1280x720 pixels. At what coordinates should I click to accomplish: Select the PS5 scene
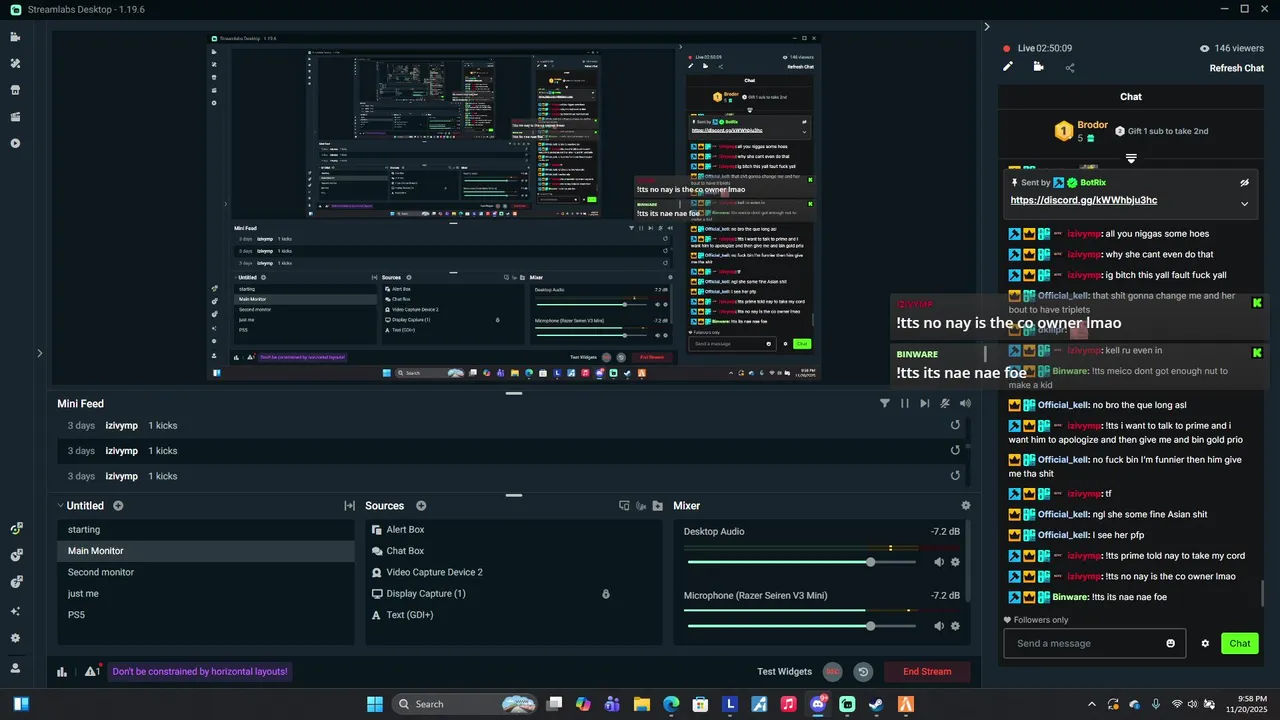[205, 615]
